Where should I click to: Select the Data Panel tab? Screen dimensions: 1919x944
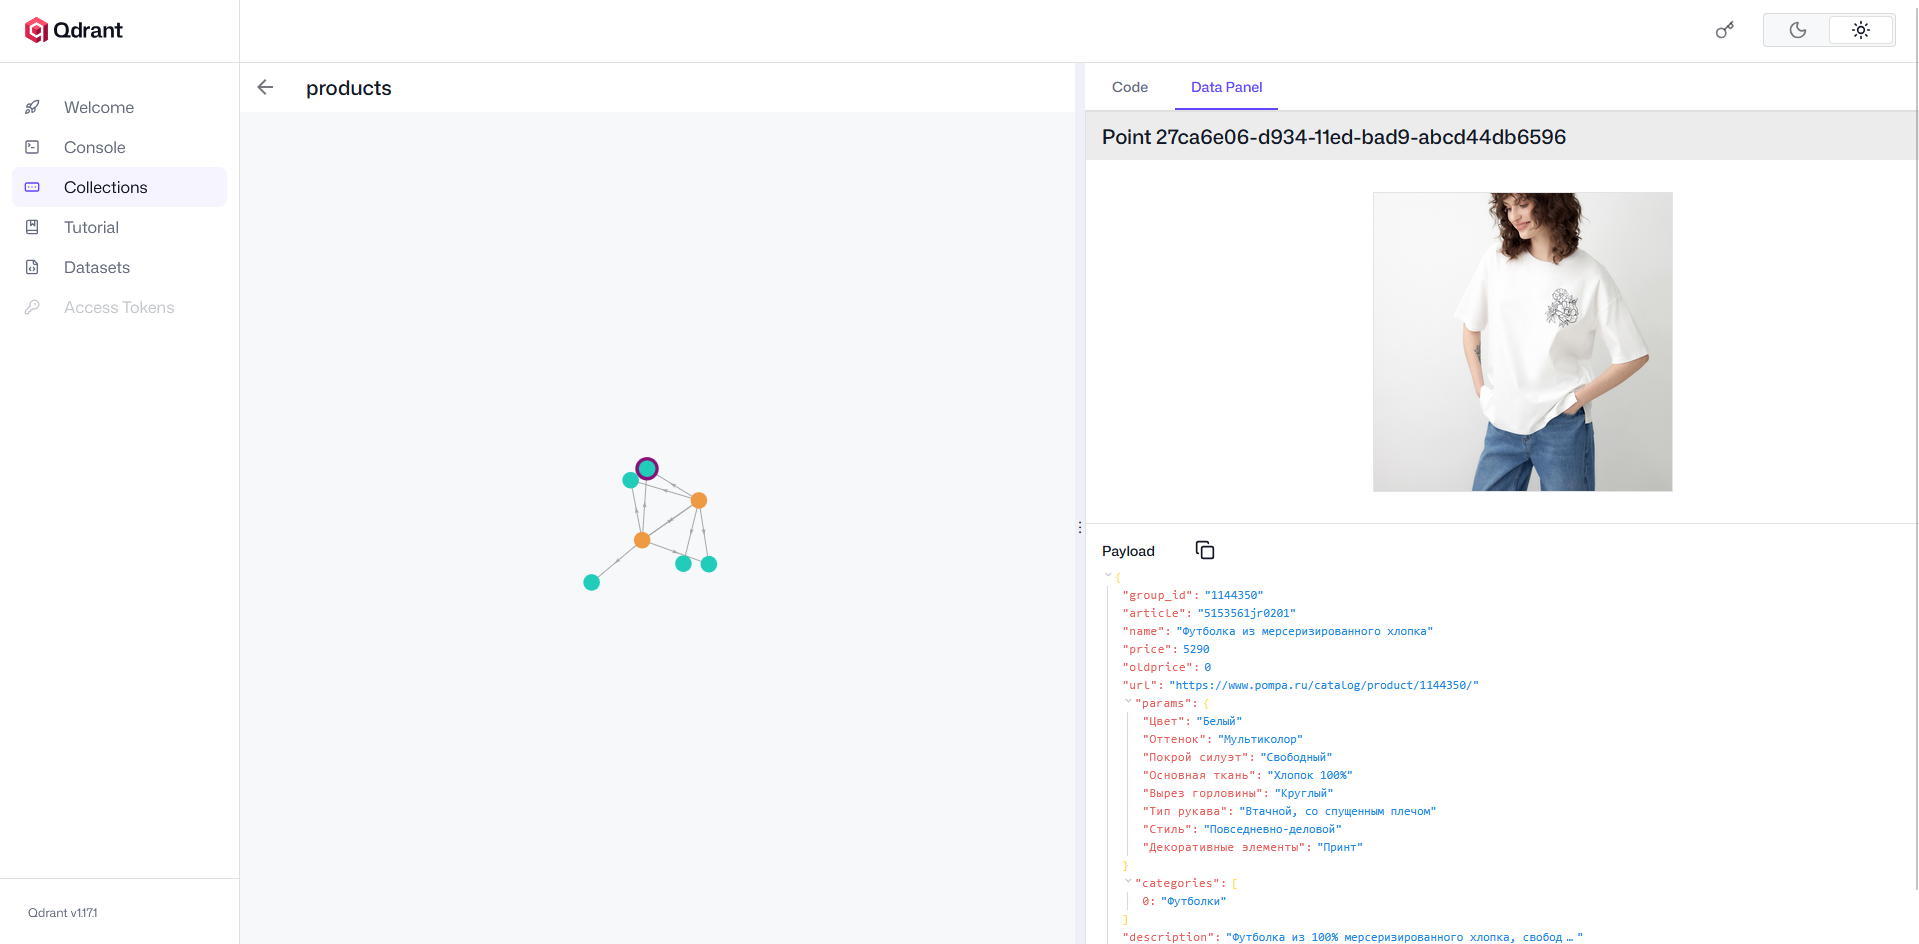1226,87
